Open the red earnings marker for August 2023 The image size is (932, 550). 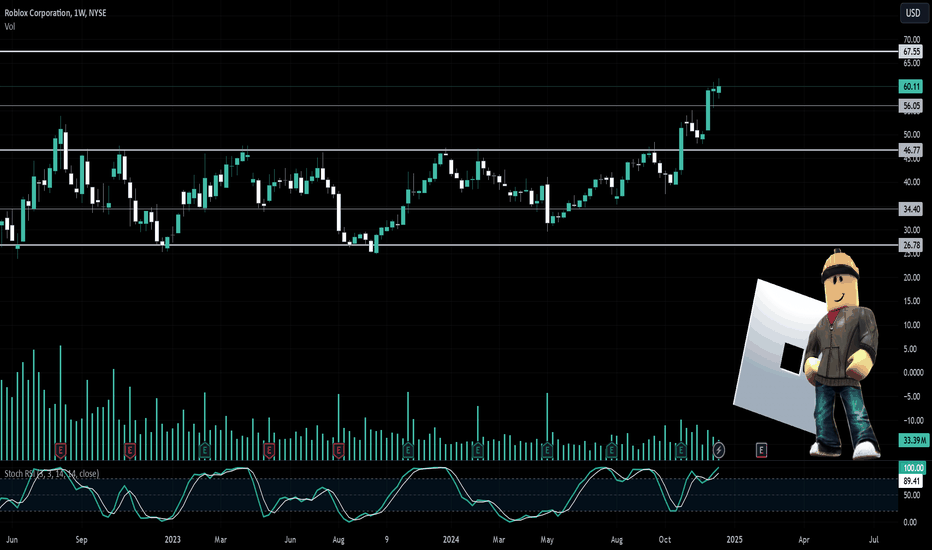click(x=338, y=450)
